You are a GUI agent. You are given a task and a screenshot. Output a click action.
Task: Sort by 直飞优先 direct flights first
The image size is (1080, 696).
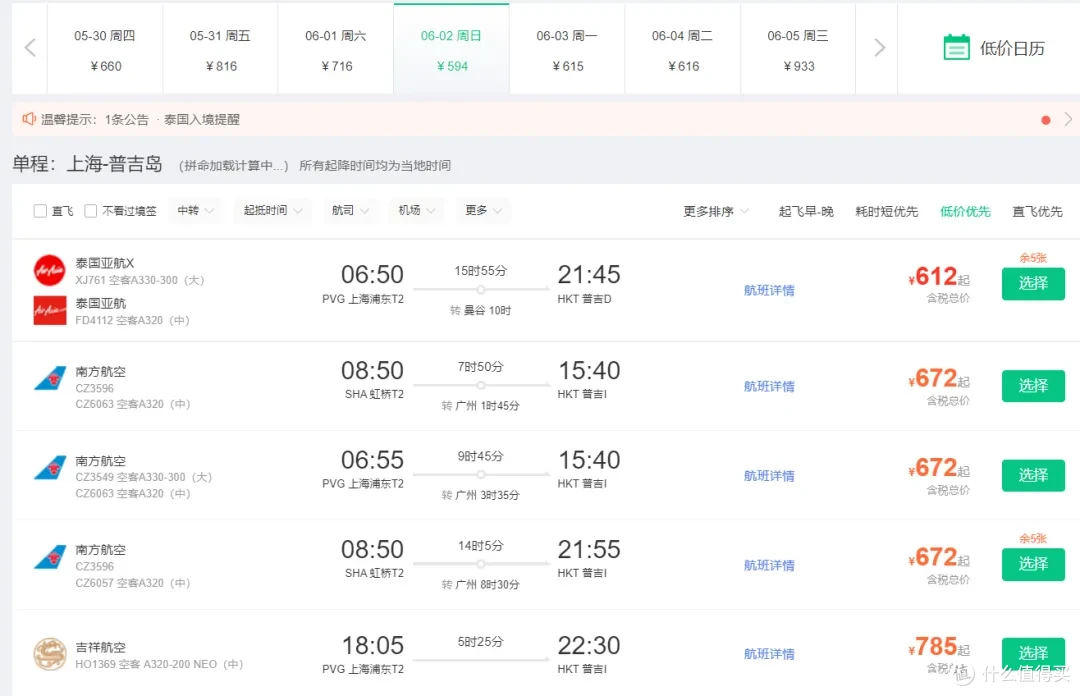click(1037, 212)
